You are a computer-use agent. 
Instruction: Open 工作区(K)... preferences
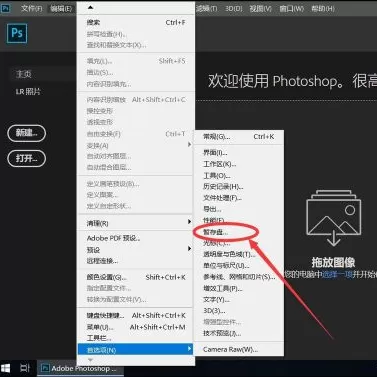tap(239, 164)
